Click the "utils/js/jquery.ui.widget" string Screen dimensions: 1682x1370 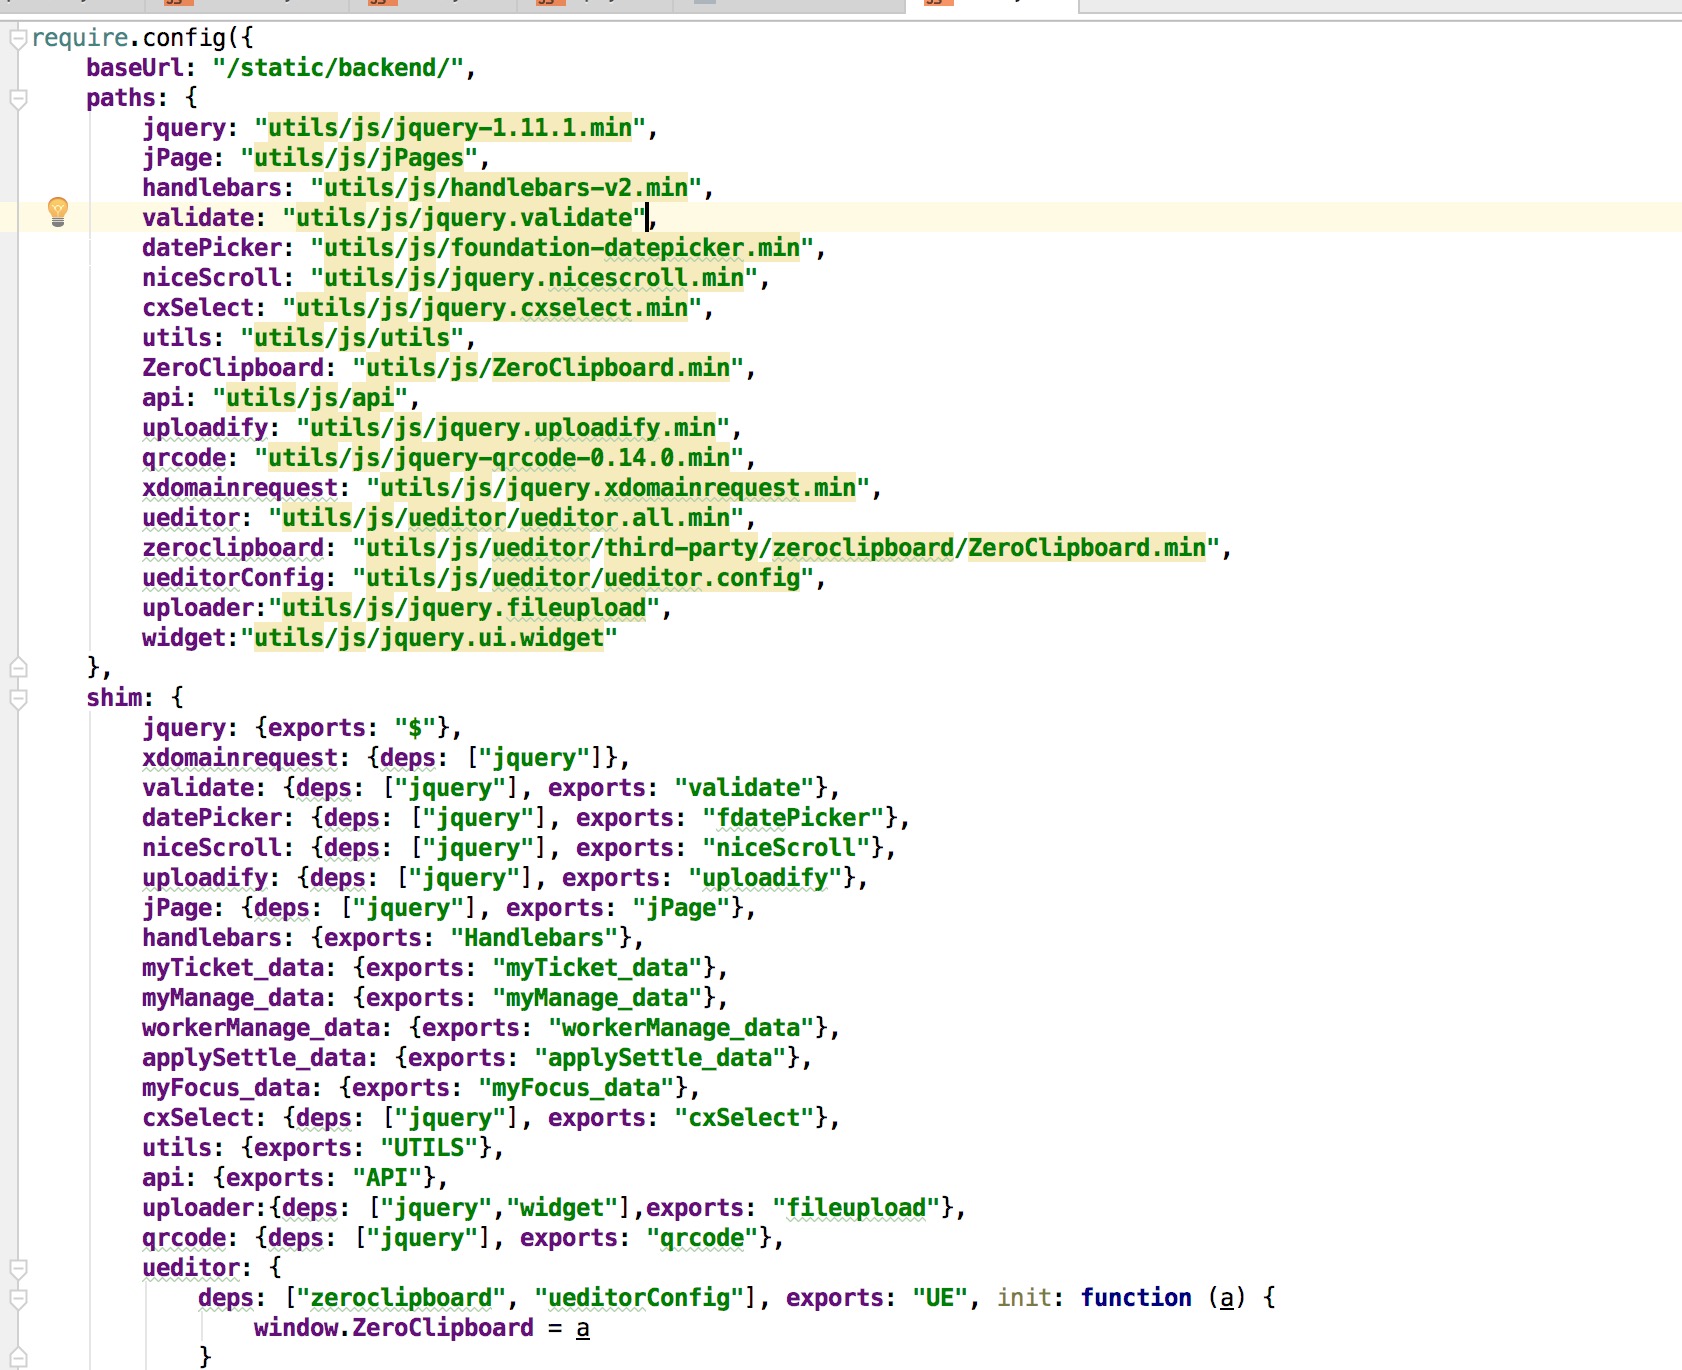pos(428,638)
